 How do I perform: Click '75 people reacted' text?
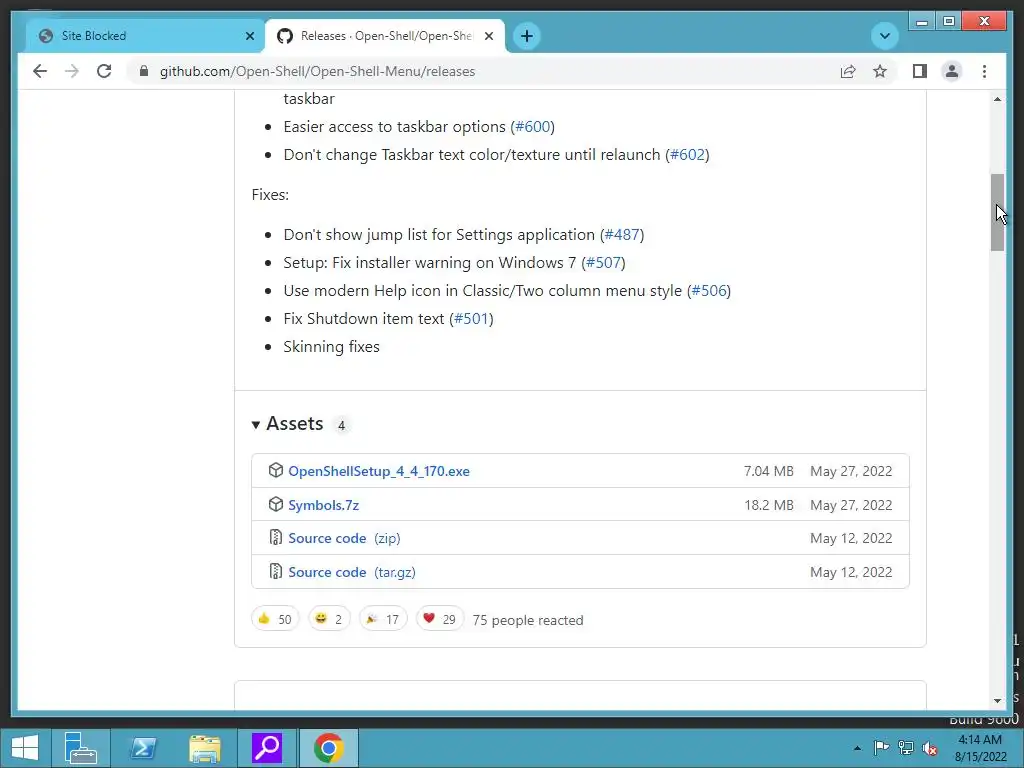click(528, 620)
